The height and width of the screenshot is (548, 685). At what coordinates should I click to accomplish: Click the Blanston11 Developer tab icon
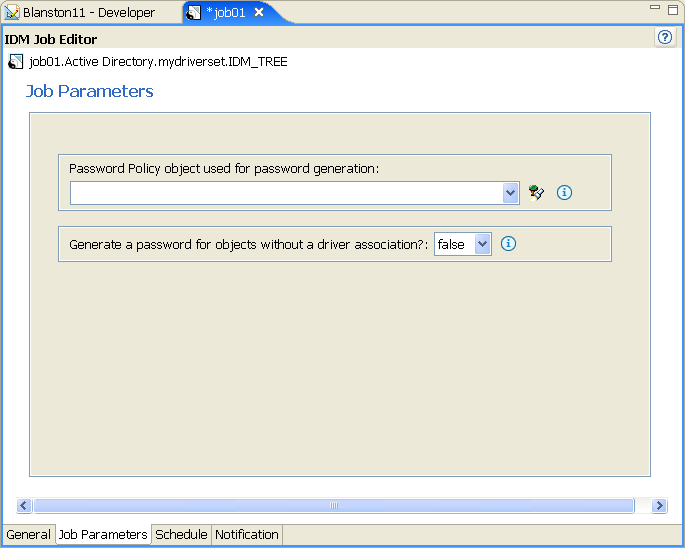click(11, 13)
